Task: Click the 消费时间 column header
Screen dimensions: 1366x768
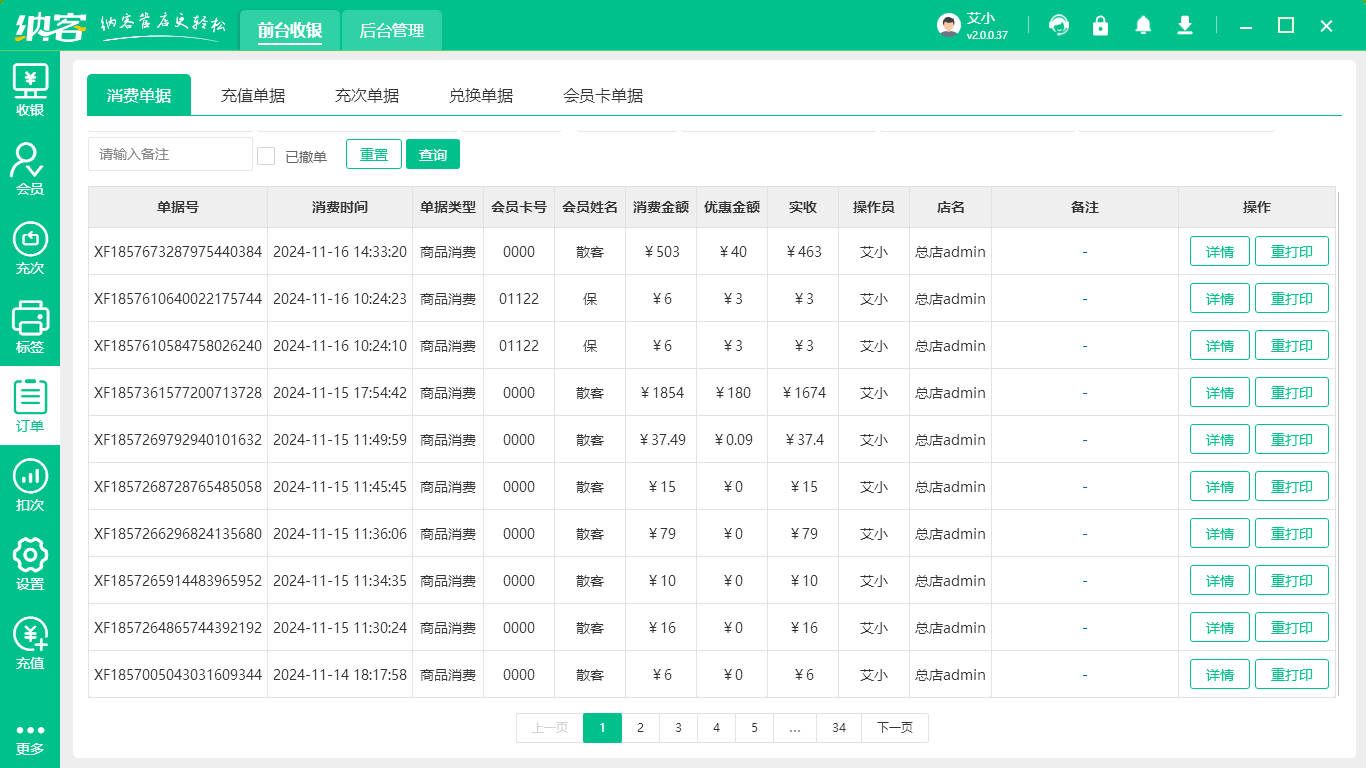Action: pos(340,207)
